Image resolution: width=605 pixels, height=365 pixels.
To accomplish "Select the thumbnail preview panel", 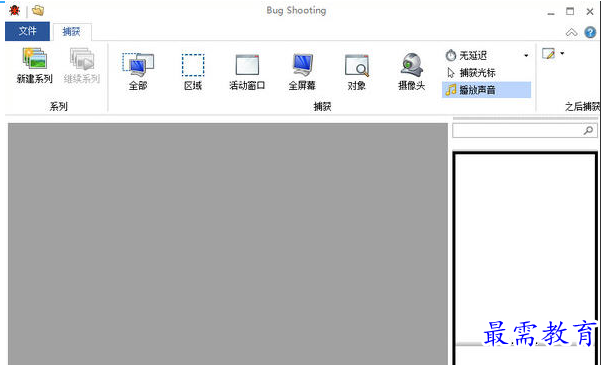I will (x=525, y=258).
